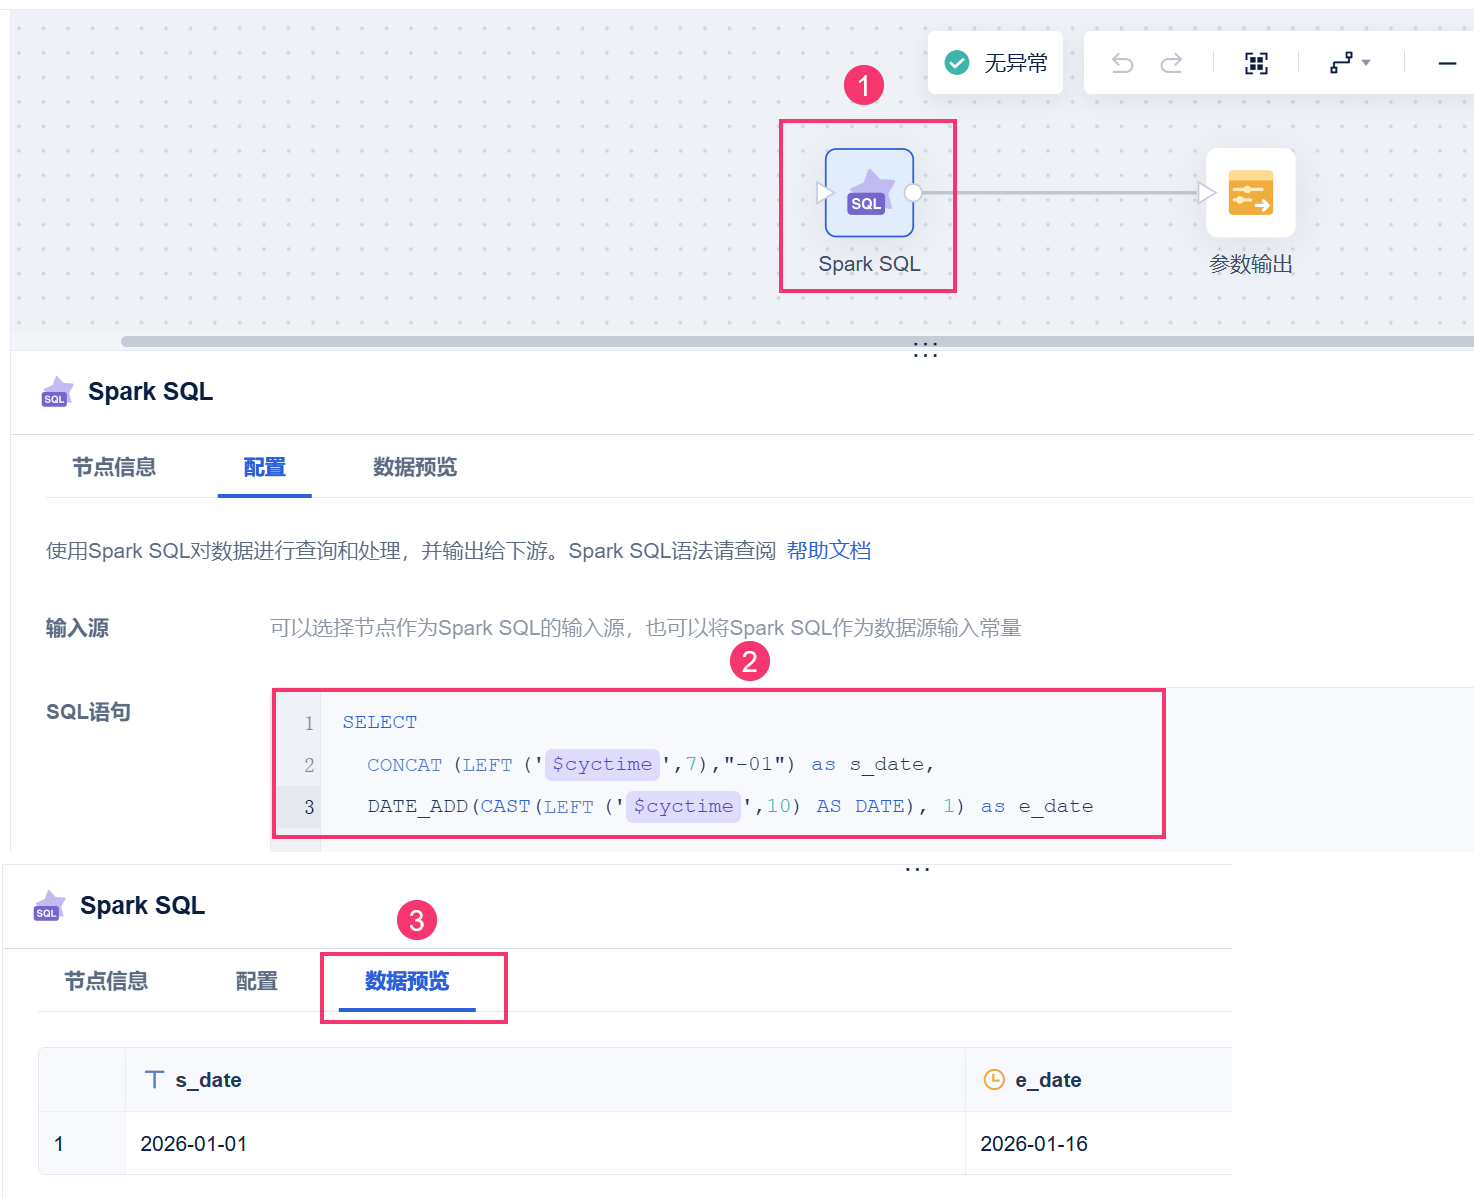Click line number 1 in the editor gutter
This screenshot has width=1474, height=1198.
pos(309,723)
